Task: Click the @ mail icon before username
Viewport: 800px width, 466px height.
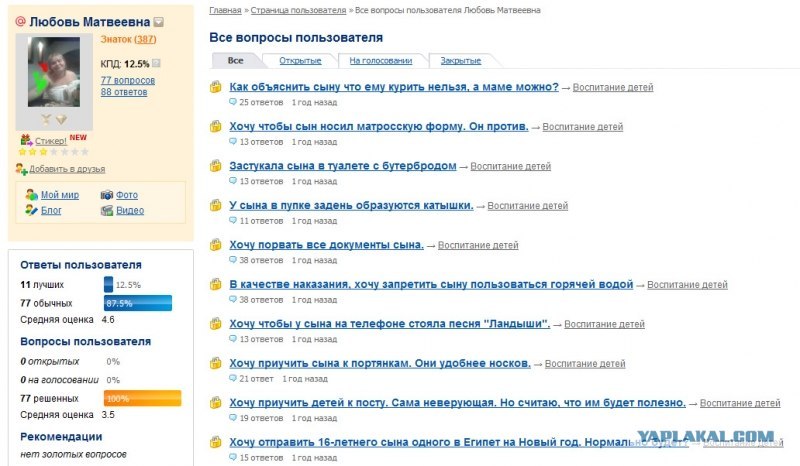Action: 20,21
